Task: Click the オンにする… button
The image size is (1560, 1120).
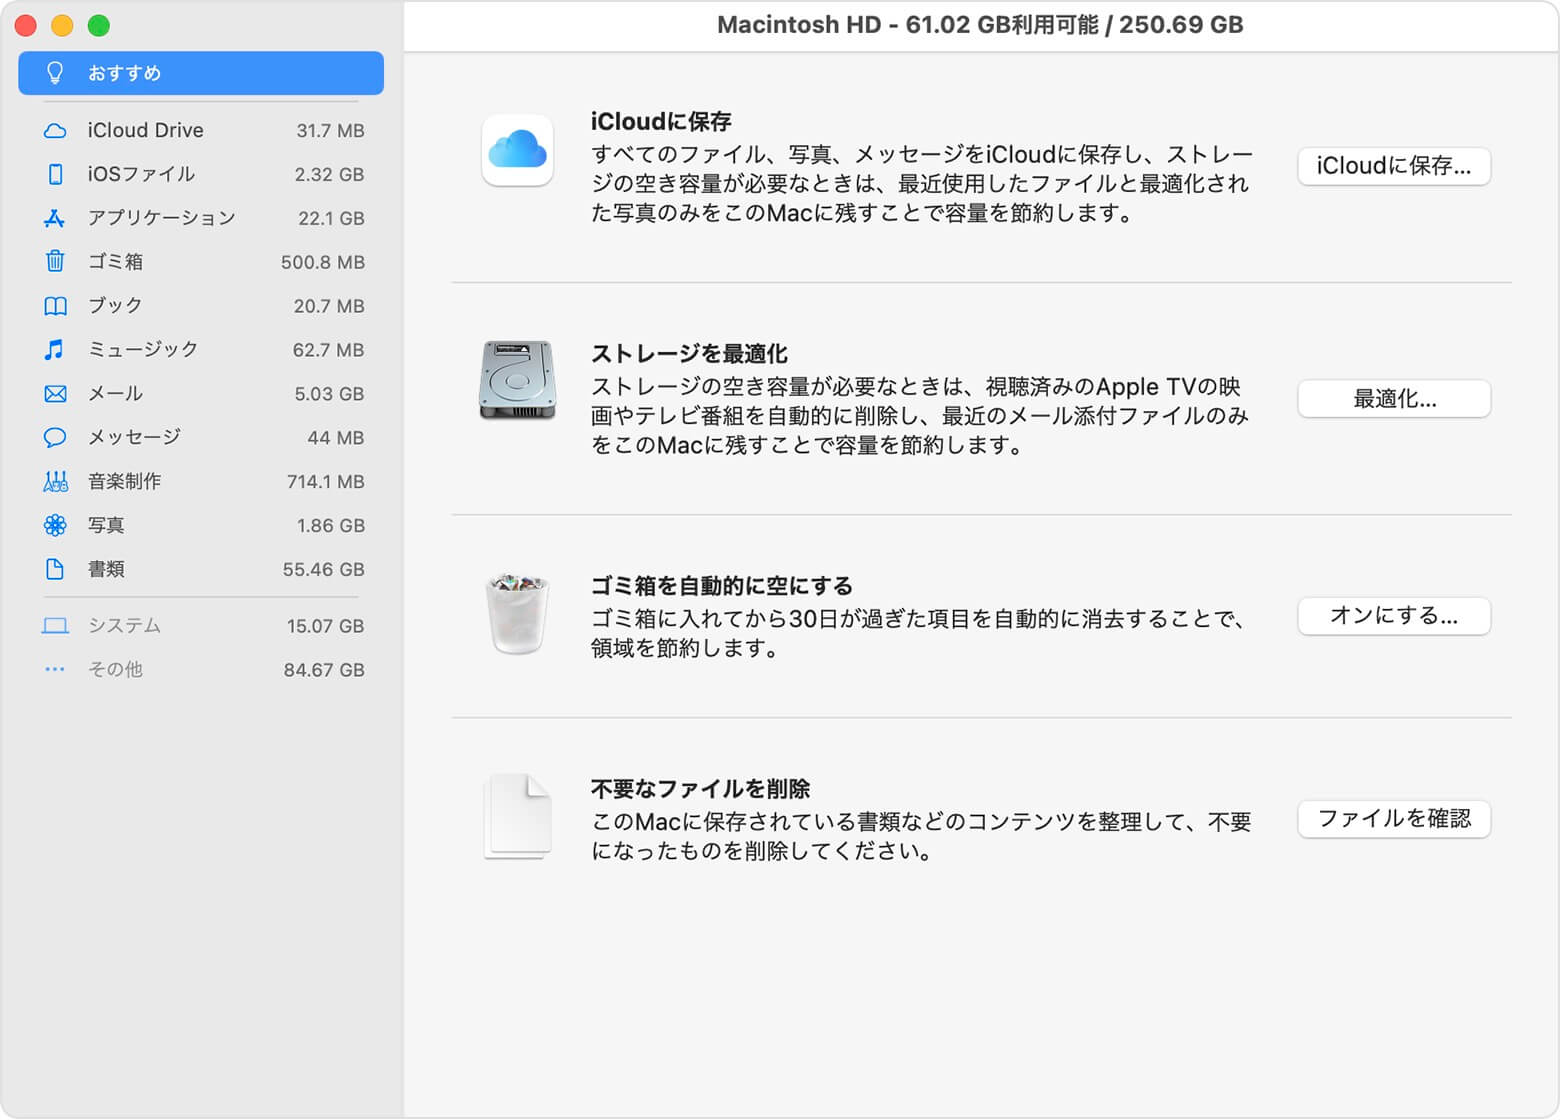Action: (x=1394, y=616)
